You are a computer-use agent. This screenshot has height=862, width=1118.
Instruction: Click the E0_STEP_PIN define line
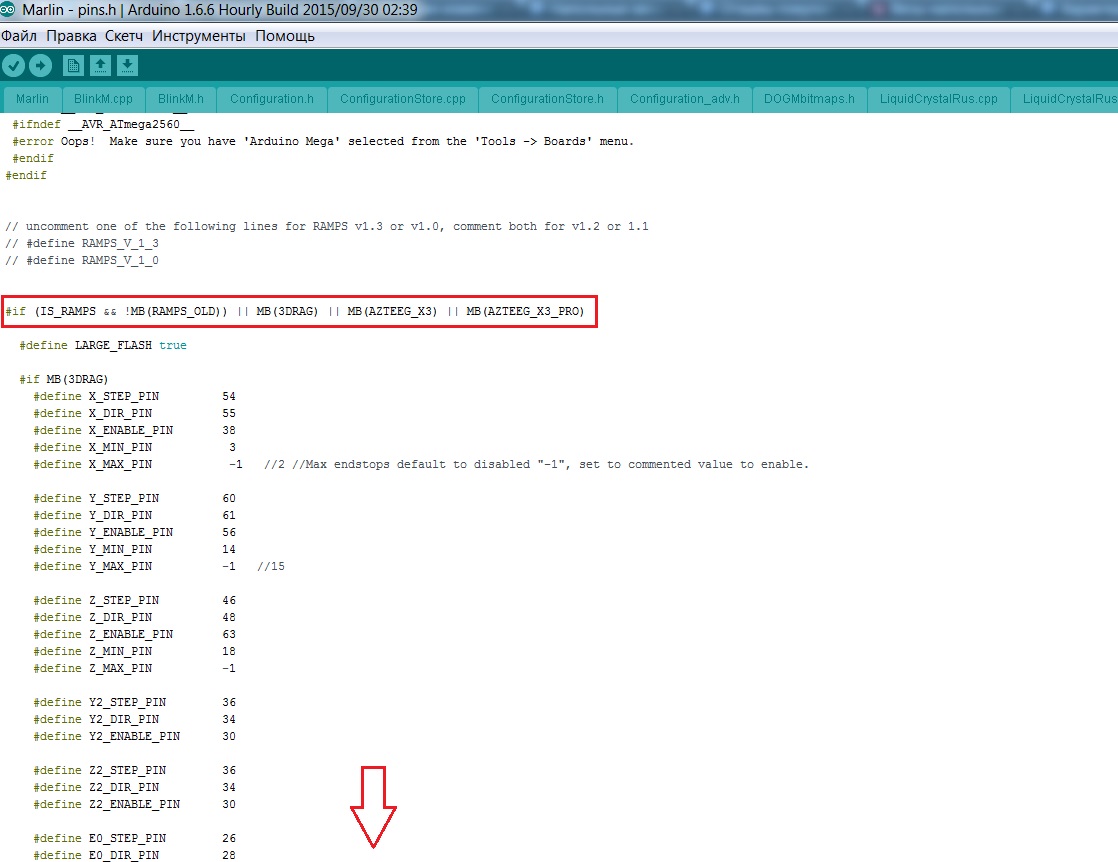point(134,838)
